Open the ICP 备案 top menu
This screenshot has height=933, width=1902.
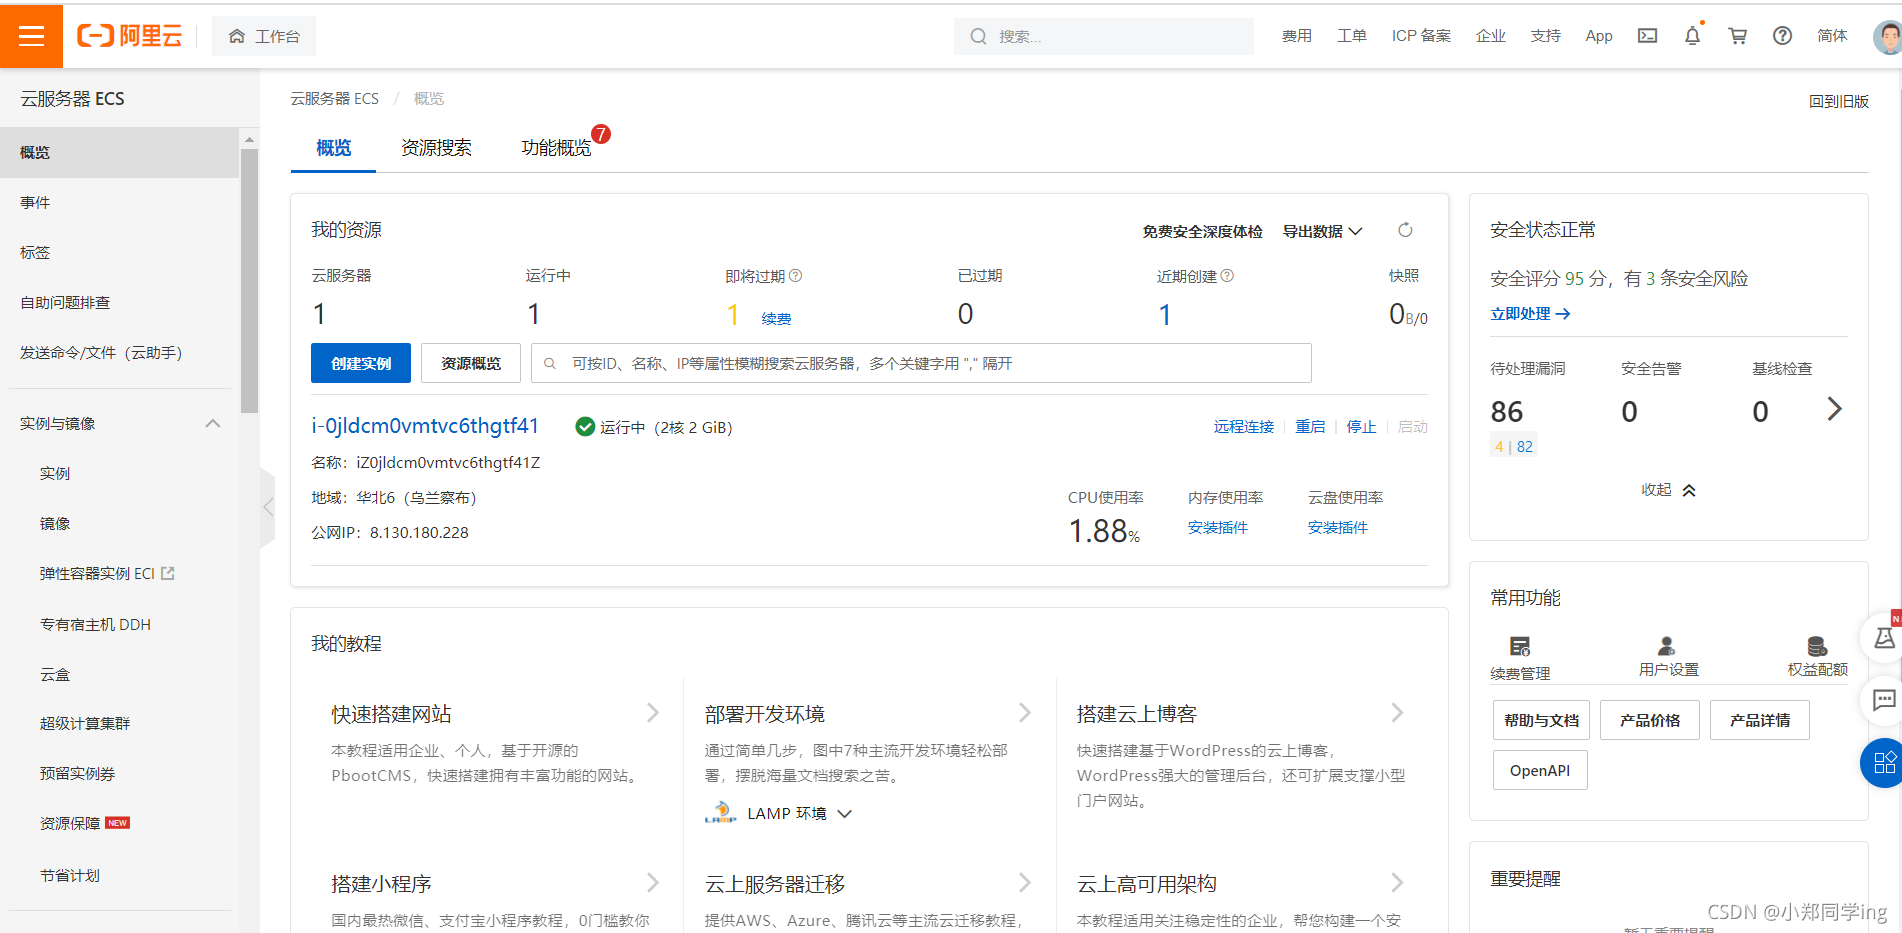coord(1421,36)
